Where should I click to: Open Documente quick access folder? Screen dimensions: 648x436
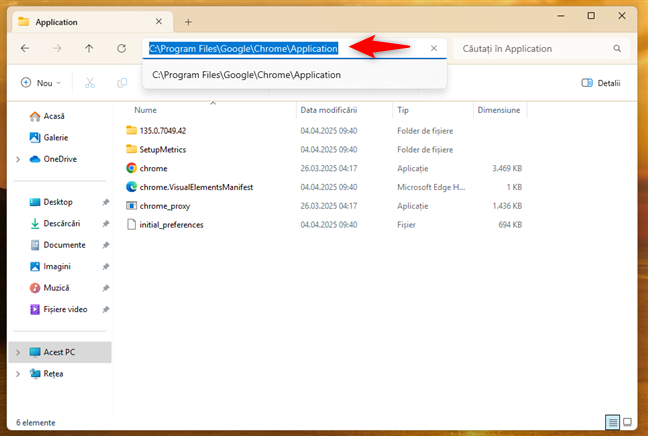[64, 245]
